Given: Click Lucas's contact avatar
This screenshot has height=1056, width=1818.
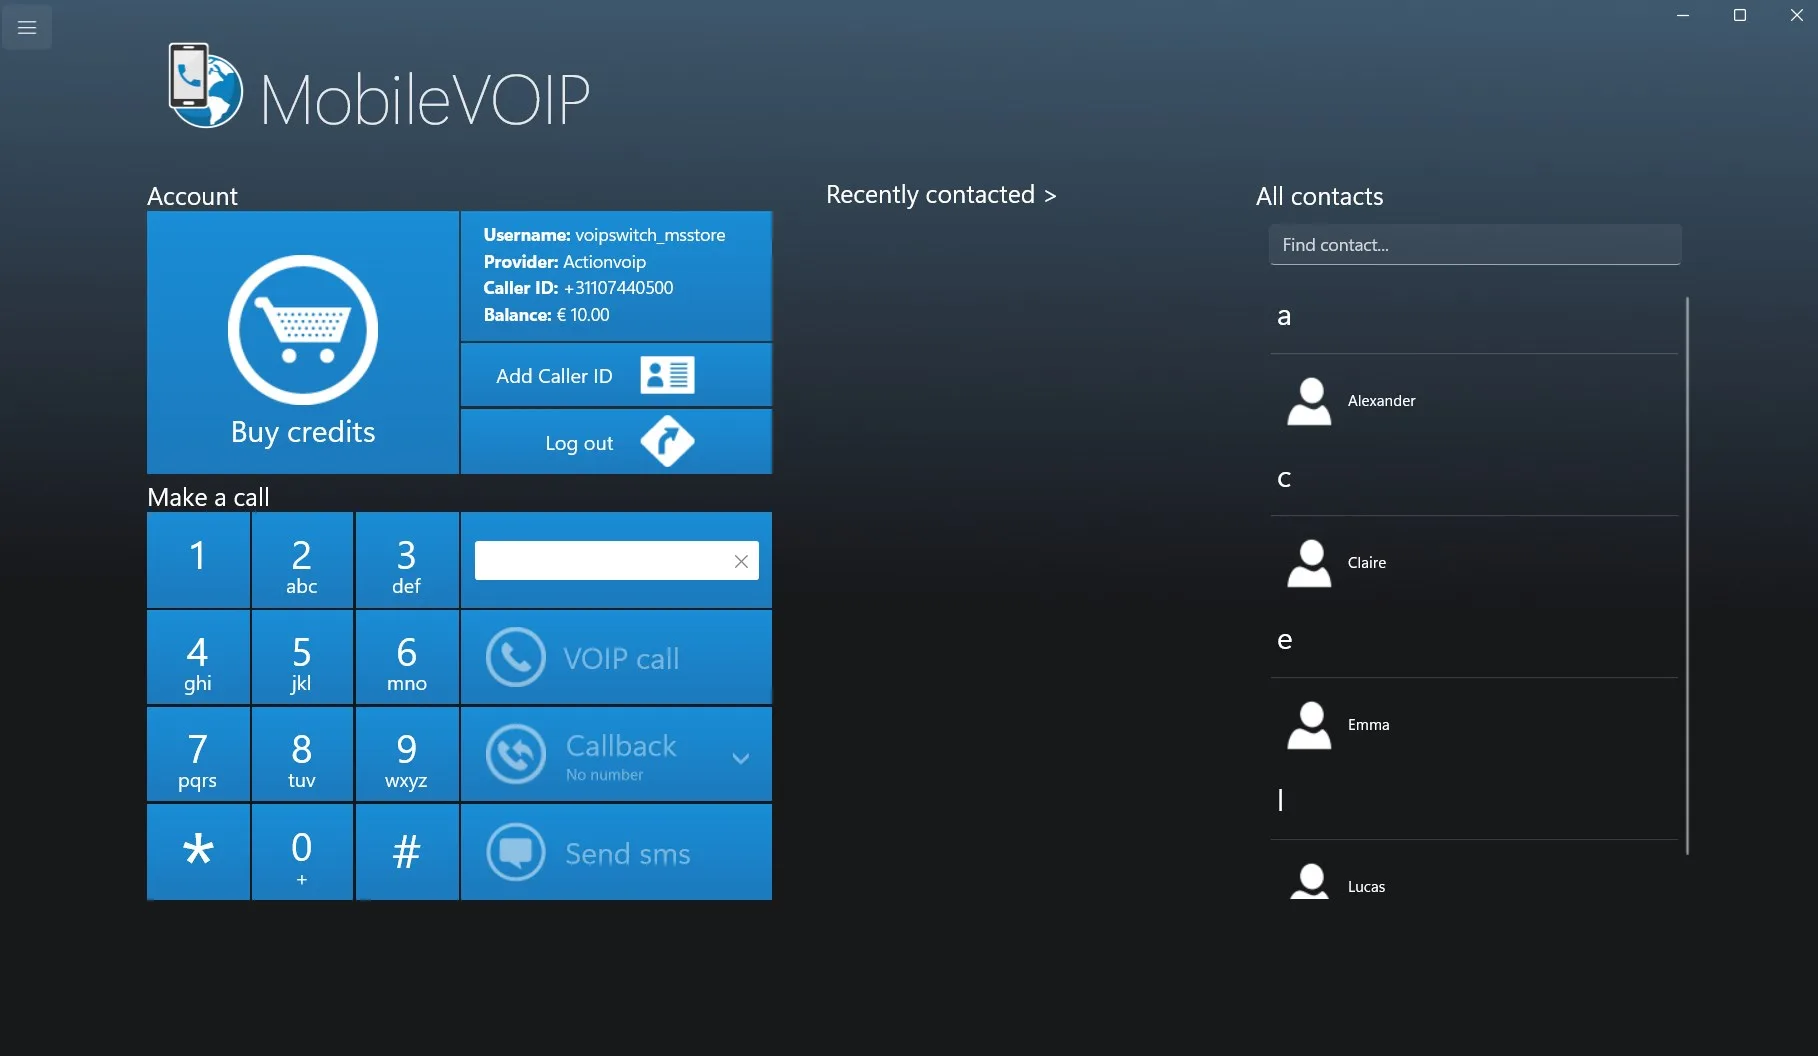Looking at the screenshot, I should click(x=1309, y=882).
